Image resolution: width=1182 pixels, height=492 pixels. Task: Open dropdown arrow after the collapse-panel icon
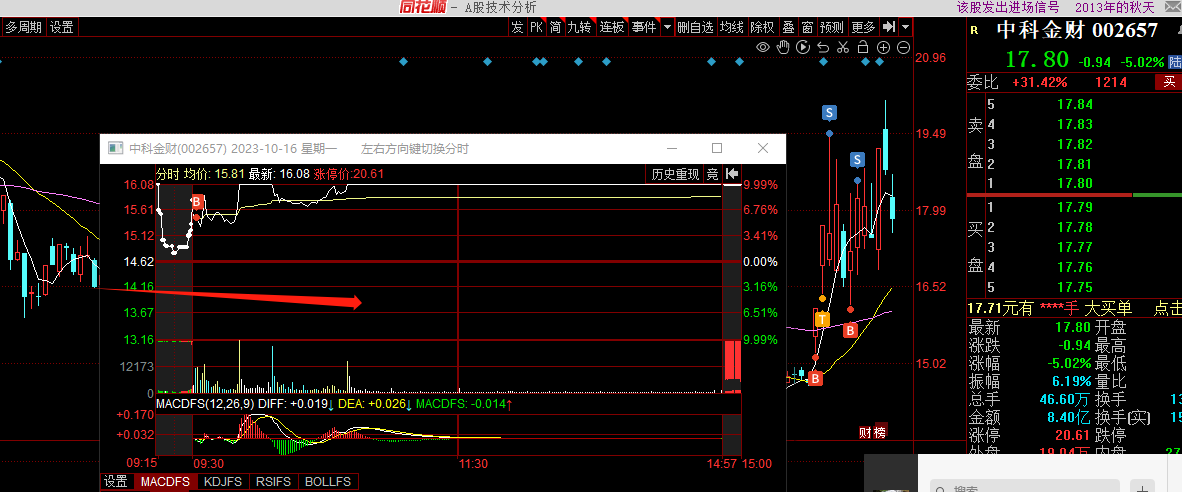(905, 27)
